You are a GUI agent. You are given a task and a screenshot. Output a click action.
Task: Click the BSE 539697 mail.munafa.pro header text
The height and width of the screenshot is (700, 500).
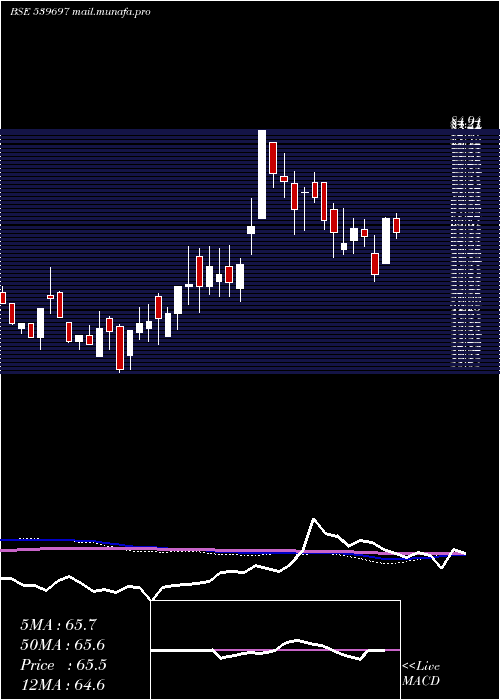(x=80, y=12)
